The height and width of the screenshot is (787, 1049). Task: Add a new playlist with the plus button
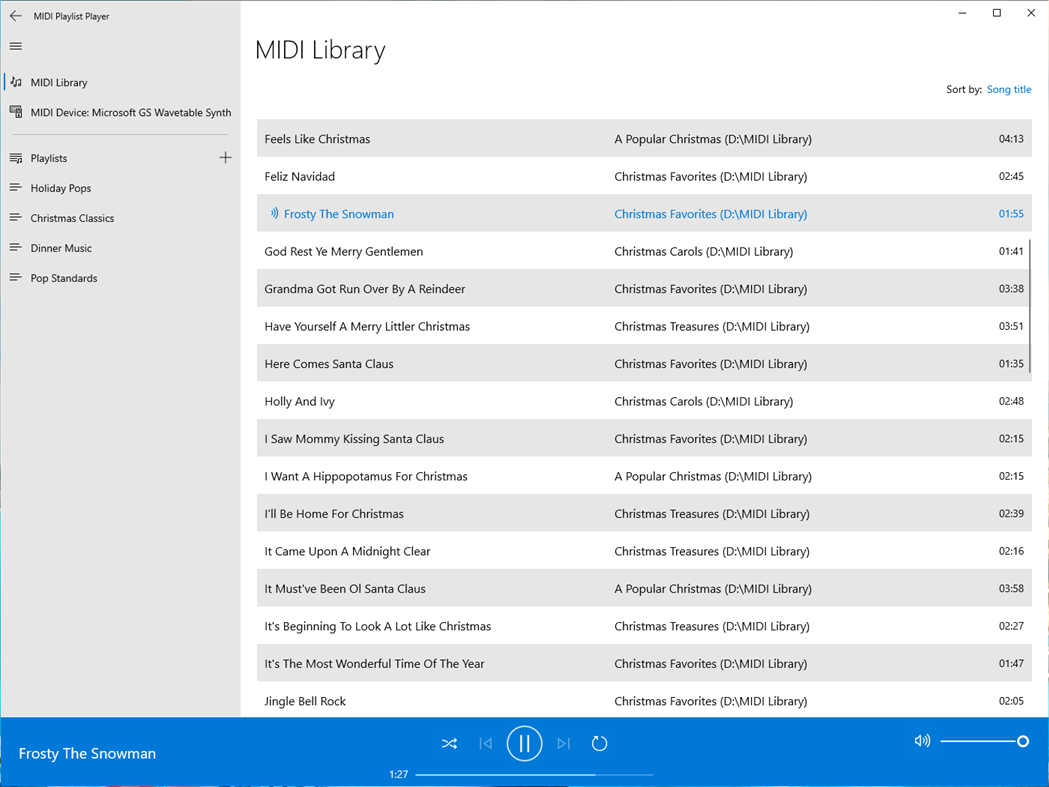(x=226, y=157)
